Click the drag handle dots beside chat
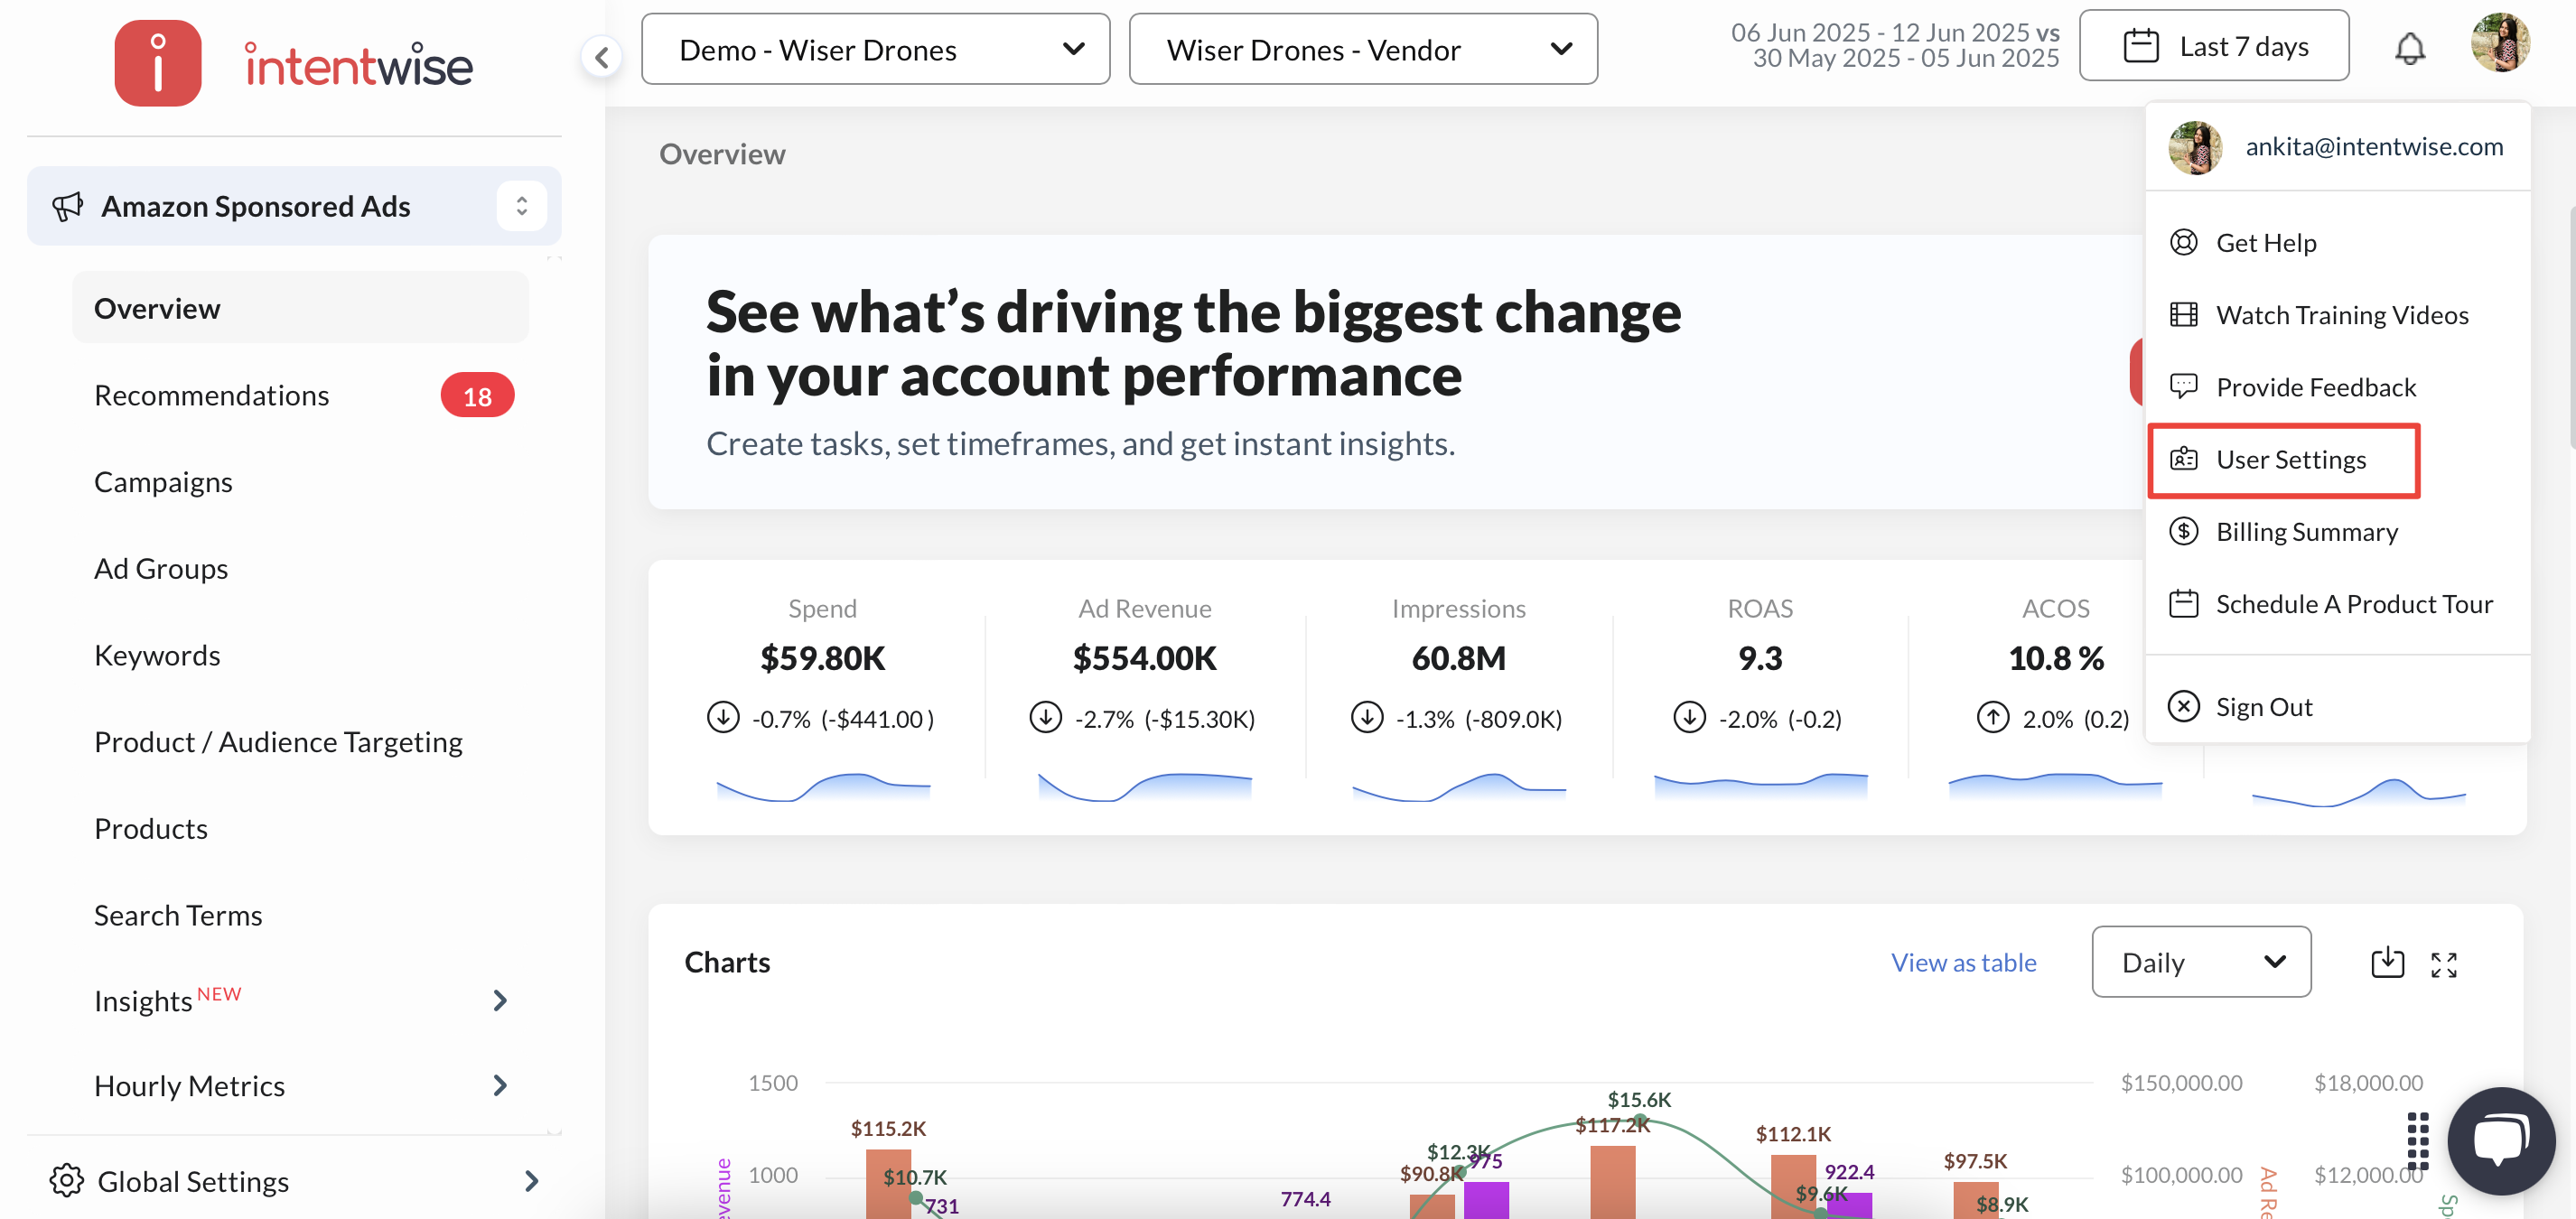This screenshot has height=1219, width=2576. [x=2417, y=1140]
